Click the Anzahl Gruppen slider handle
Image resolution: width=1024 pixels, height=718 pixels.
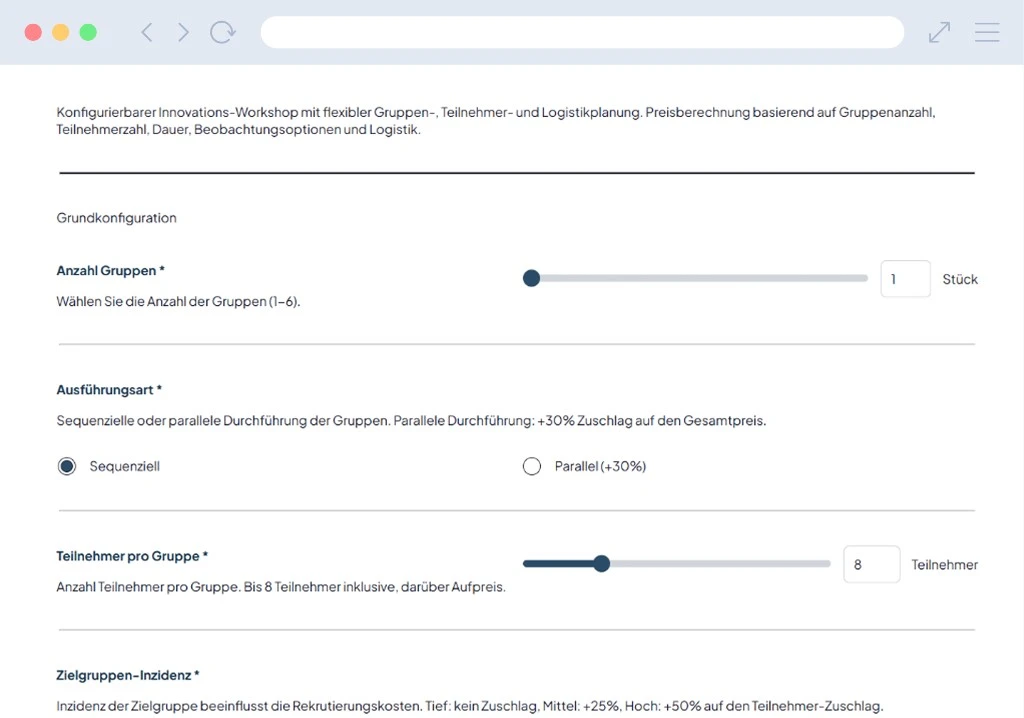532,278
